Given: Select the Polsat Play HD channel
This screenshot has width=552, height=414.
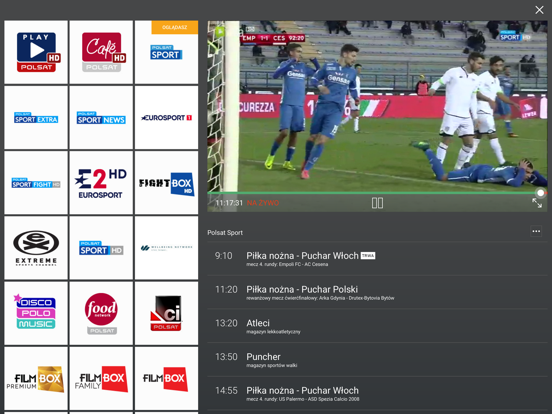Looking at the screenshot, I should [x=36, y=52].
